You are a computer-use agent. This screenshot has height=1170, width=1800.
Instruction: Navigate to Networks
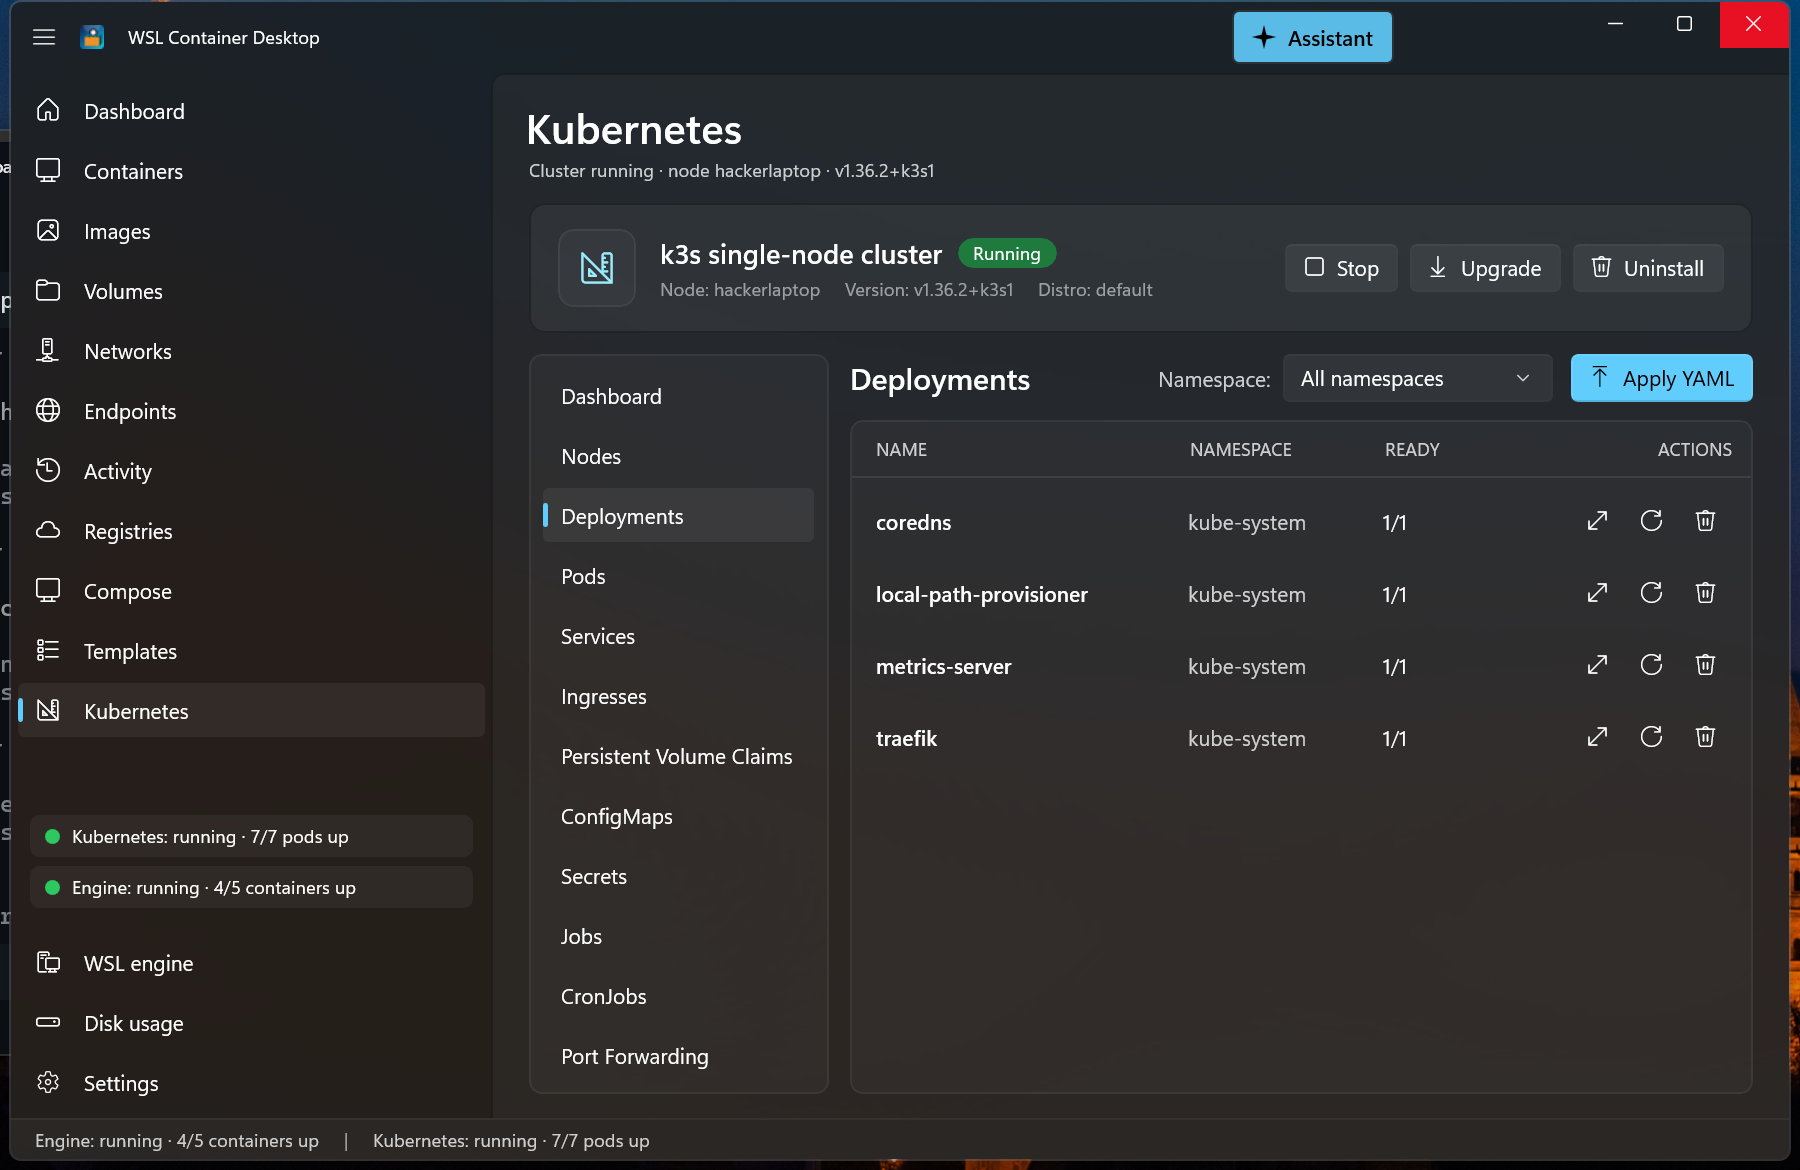coord(251,351)
